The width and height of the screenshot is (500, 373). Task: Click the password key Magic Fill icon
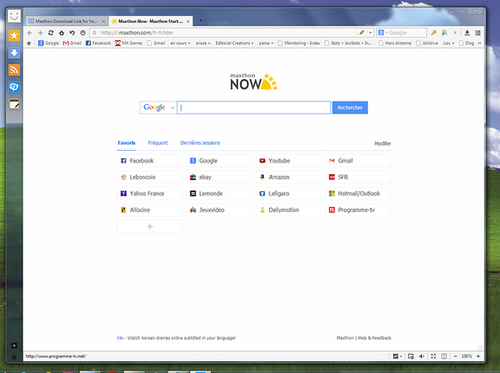pyautogui.click(x=433, y=33)
